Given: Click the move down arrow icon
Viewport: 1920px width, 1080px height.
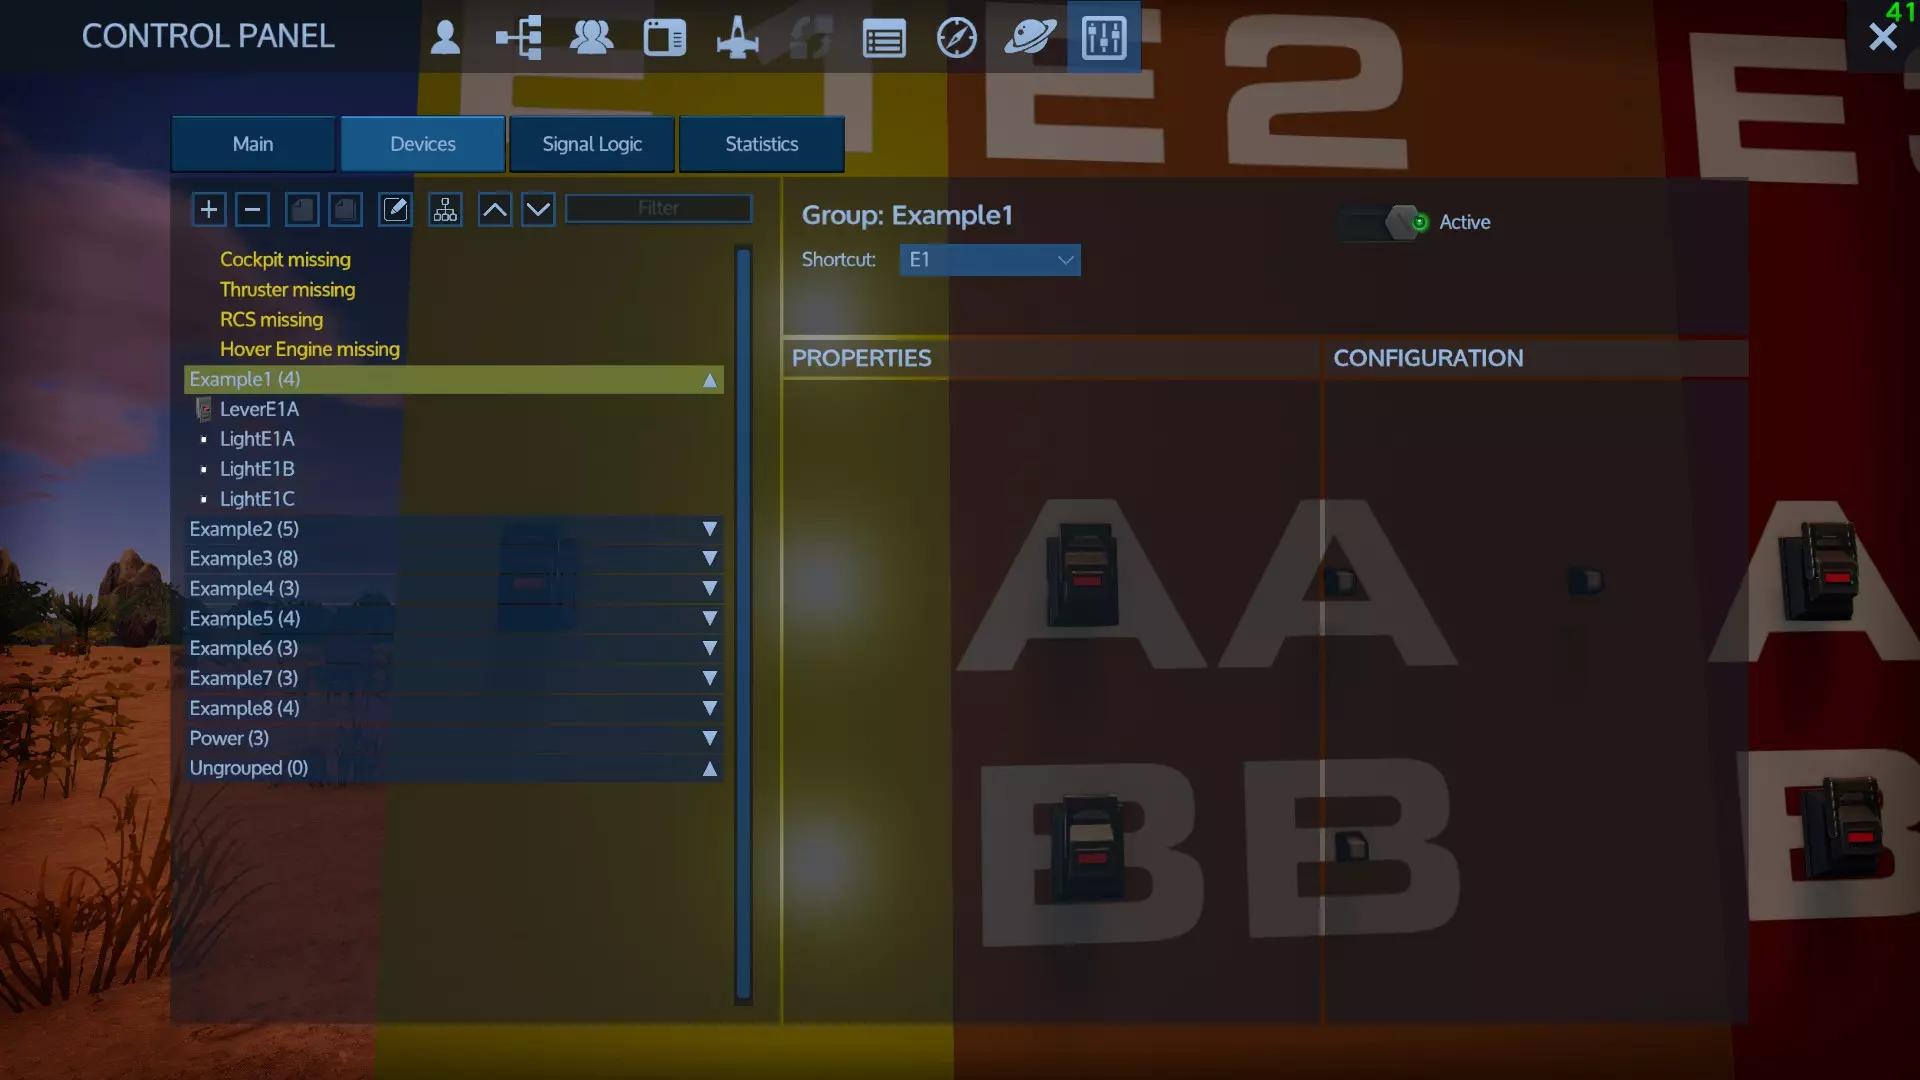Looking at the screenshot, I should click(x=538, y=209).
